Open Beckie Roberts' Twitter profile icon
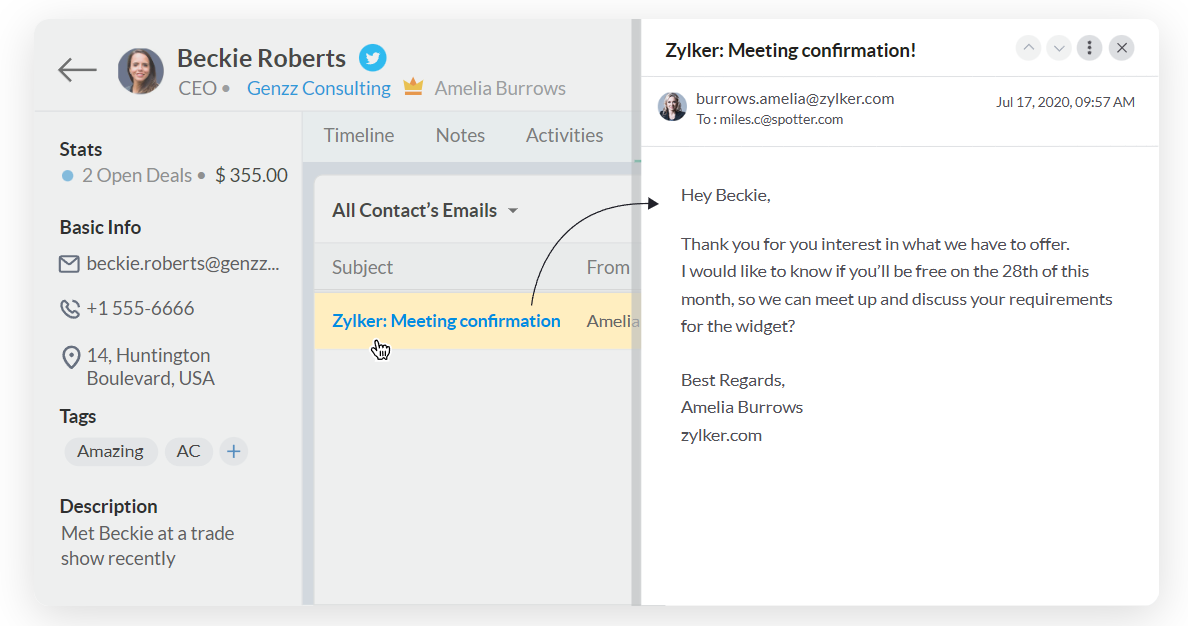1188x626 pixels. point(372,58)
